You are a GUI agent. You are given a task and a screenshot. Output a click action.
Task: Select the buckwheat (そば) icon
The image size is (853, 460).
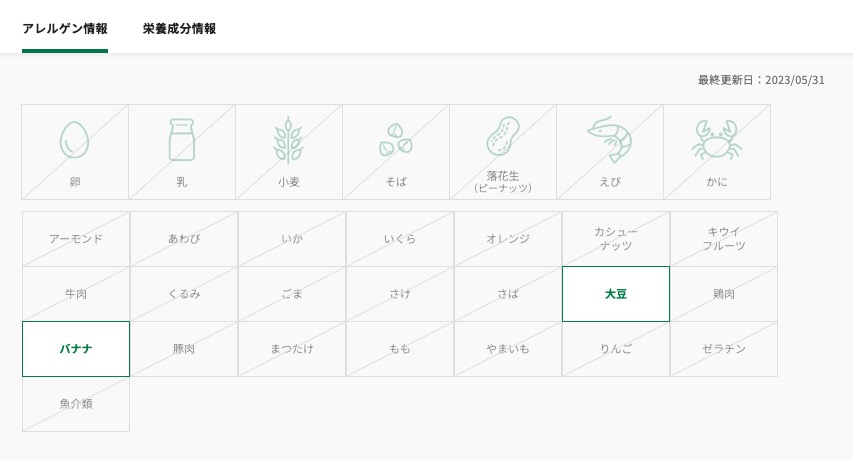(395, 140)
